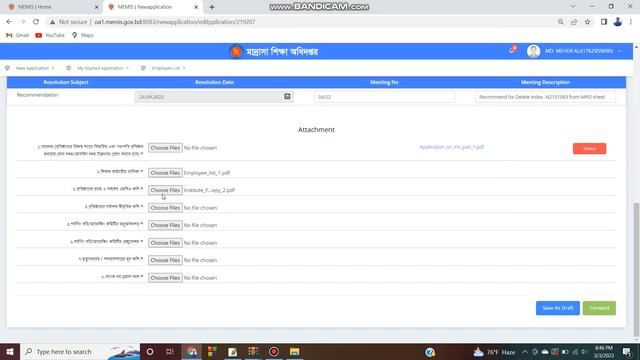Screen dimensions: 640x360
Task: Close the MEMIS | Newapplication tab
Action: point(196,7)
